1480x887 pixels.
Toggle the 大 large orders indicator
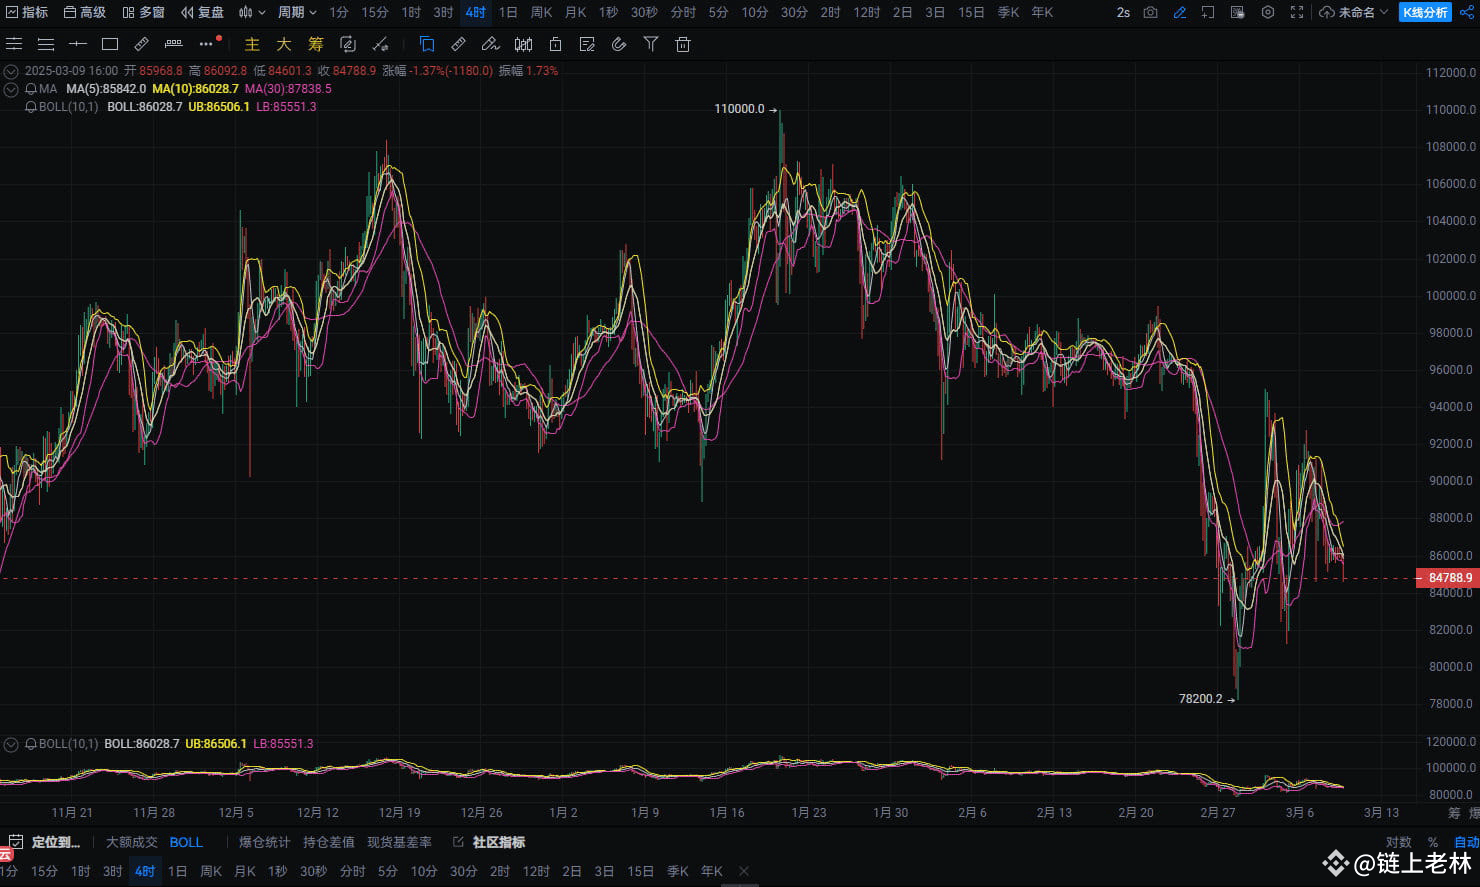coord(284,44)
